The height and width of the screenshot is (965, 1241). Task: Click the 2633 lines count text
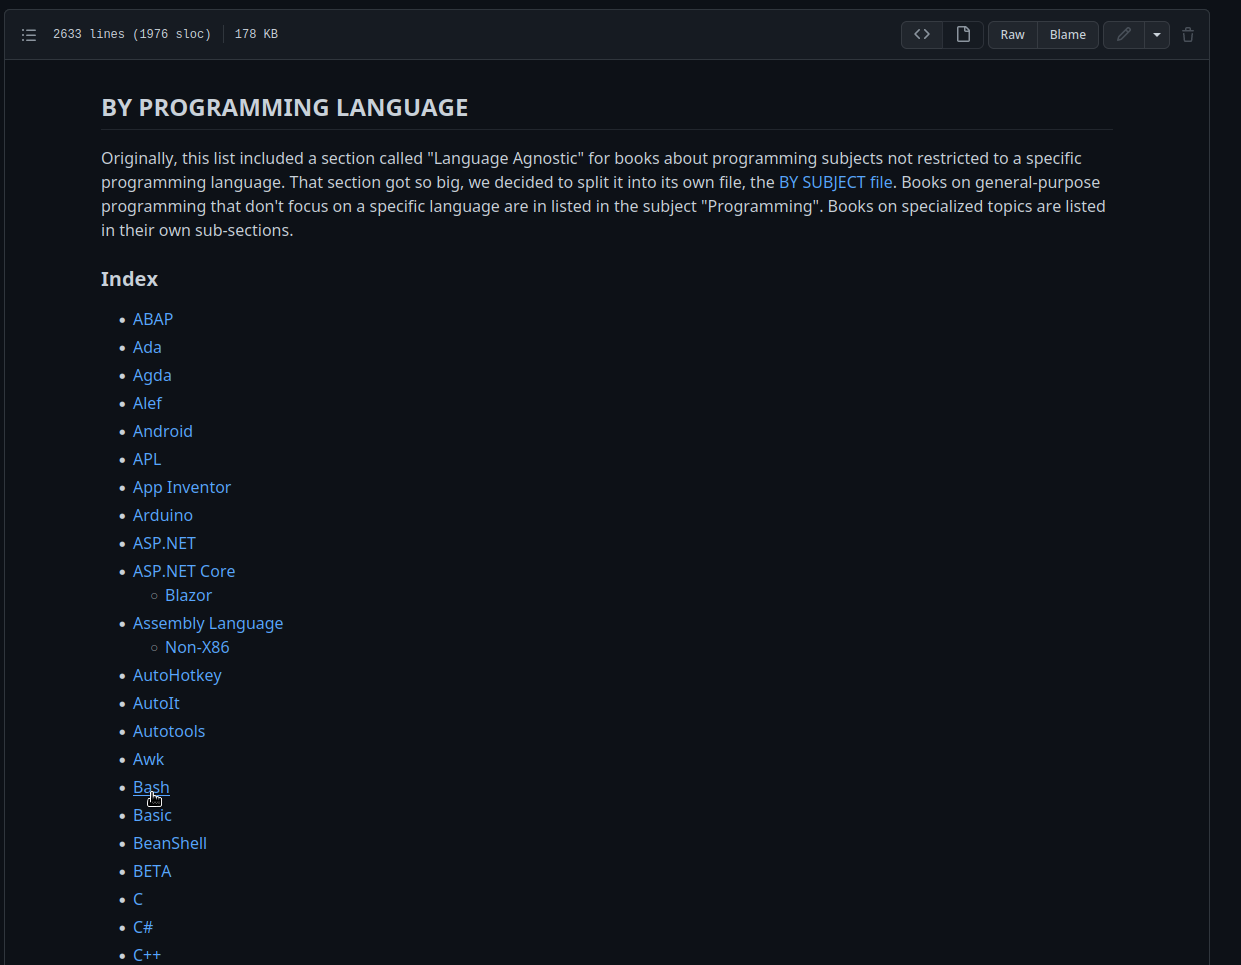pos(132,34)
